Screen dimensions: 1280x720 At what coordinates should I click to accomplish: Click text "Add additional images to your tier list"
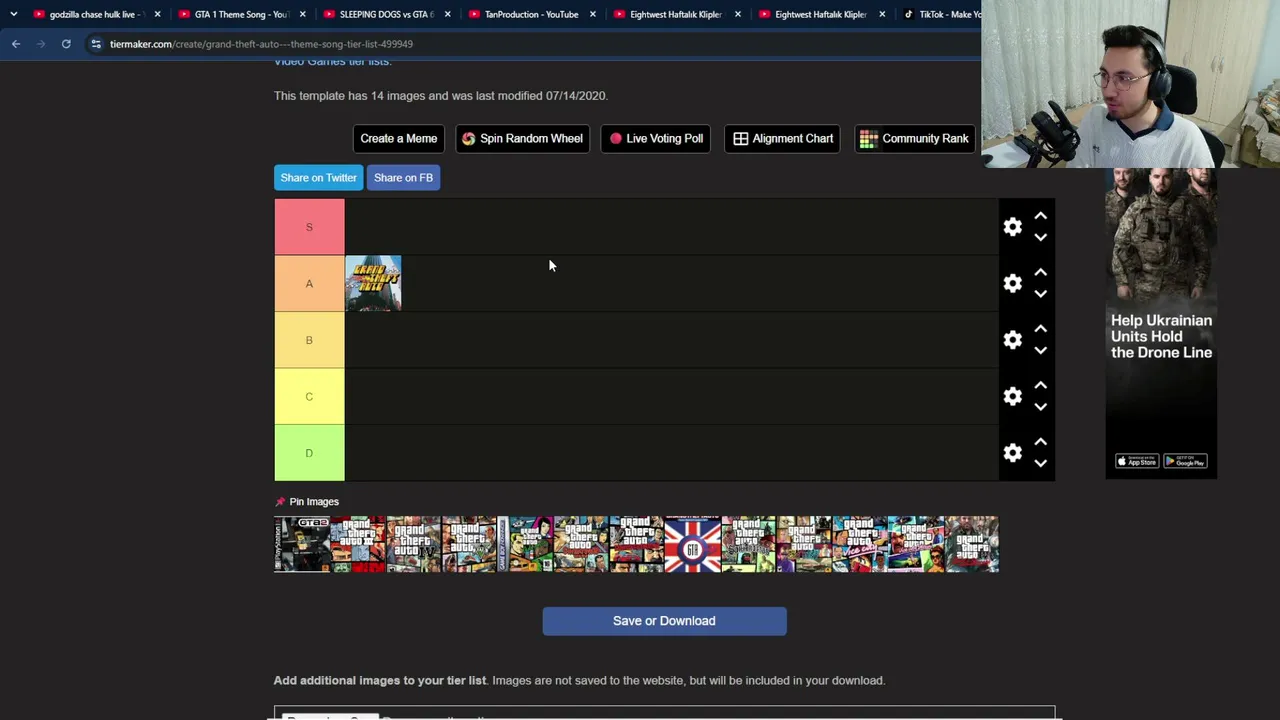pos(380,681)
